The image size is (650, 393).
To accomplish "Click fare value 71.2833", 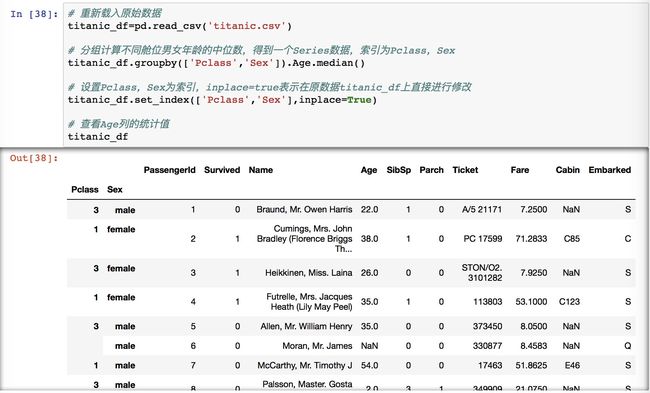I will tap(531, 239).
